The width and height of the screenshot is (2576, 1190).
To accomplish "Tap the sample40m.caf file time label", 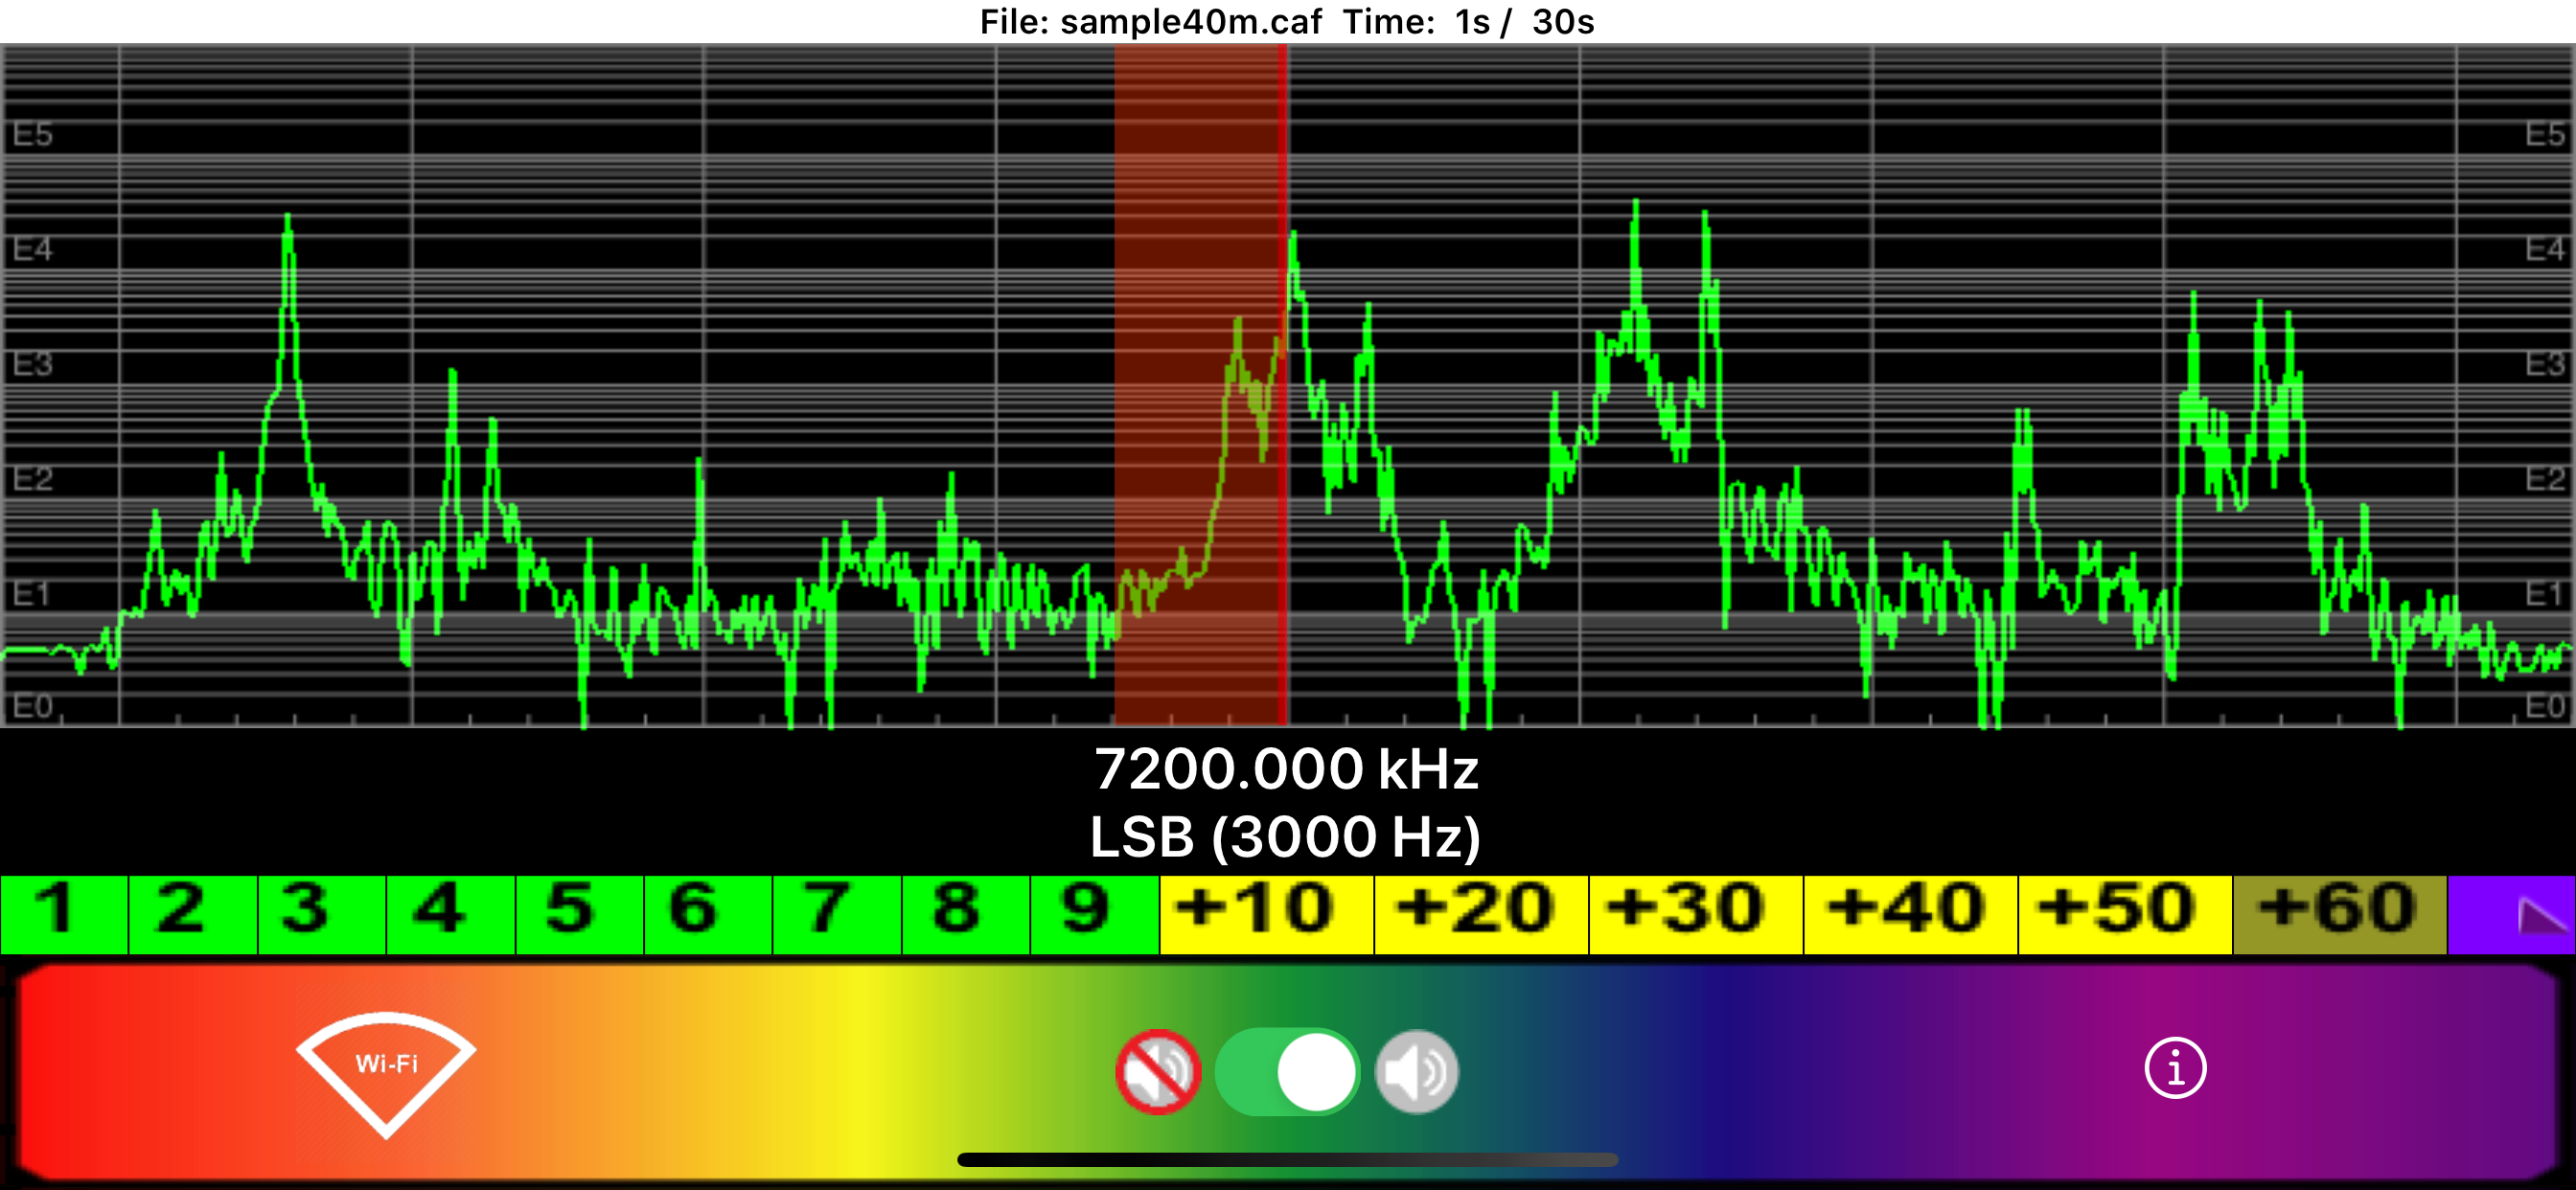I will tap(1287, 21).
